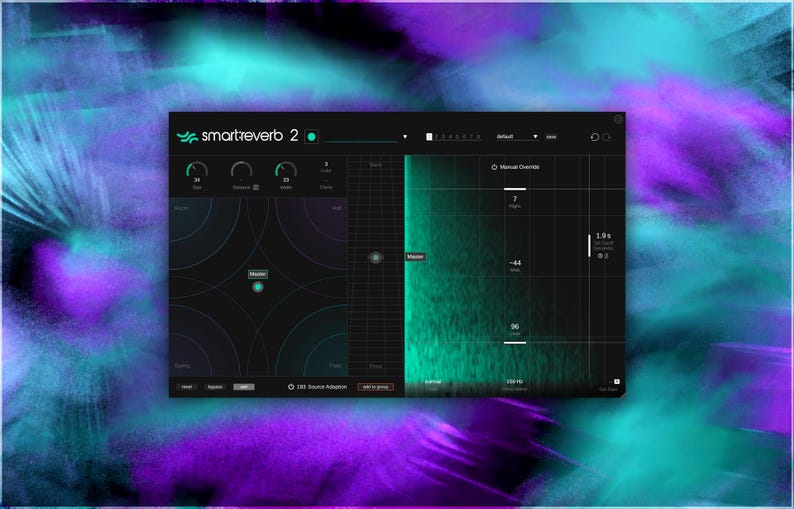Click the redo arrow icon
794x509 pixels.
click(x=607, y=137)
